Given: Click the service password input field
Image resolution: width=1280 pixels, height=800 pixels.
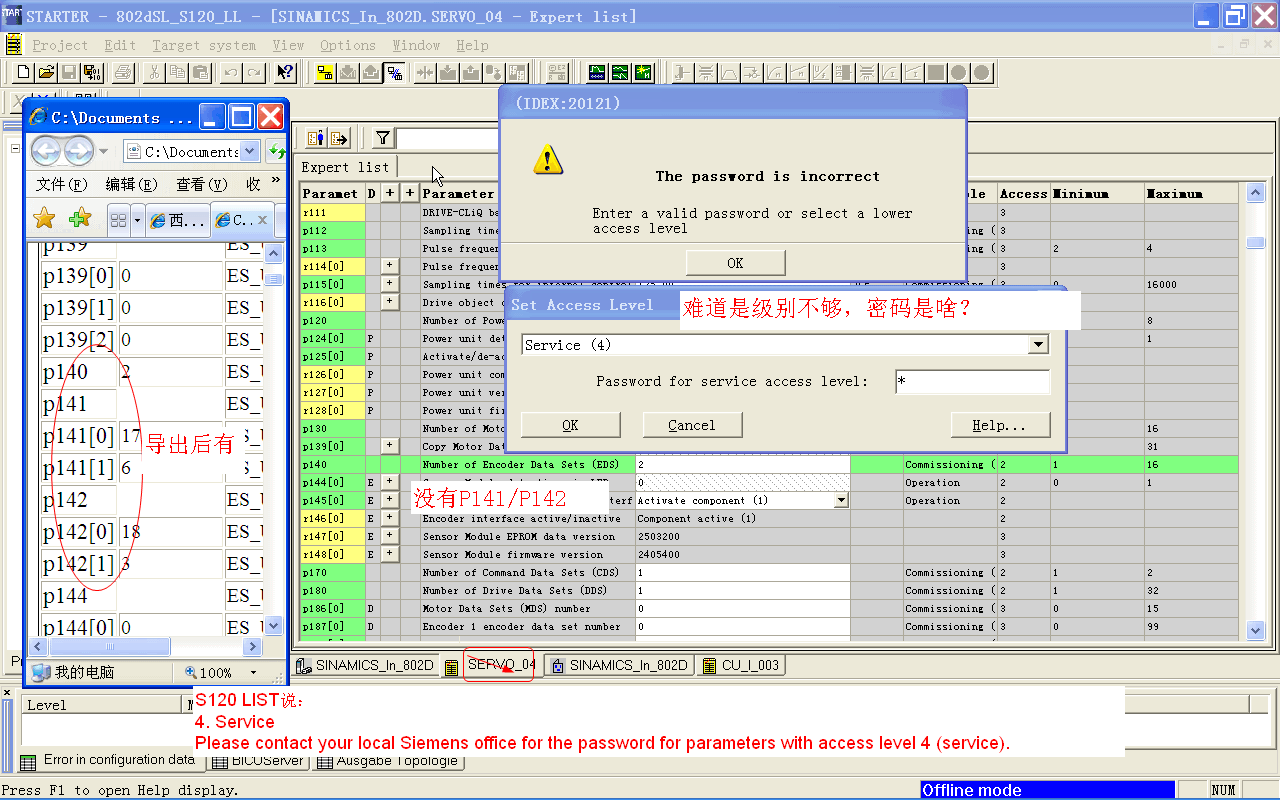Looking at the screenshot, I should pos(972,382).
